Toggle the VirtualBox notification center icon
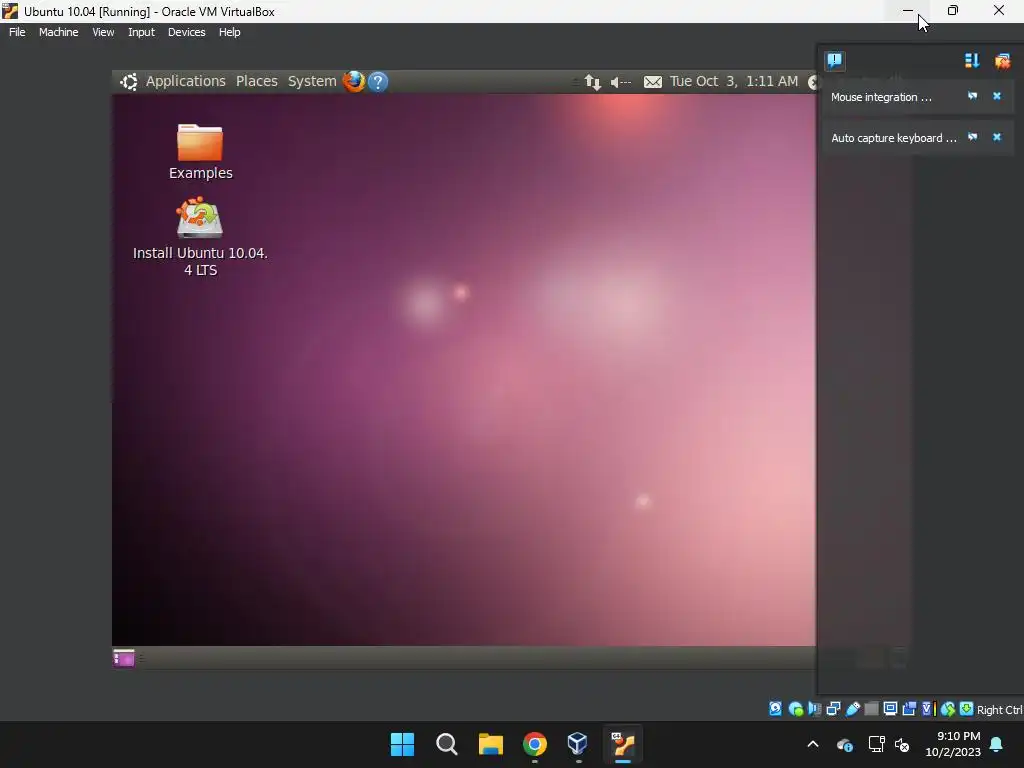1024x768 pixels. (835, 61)
